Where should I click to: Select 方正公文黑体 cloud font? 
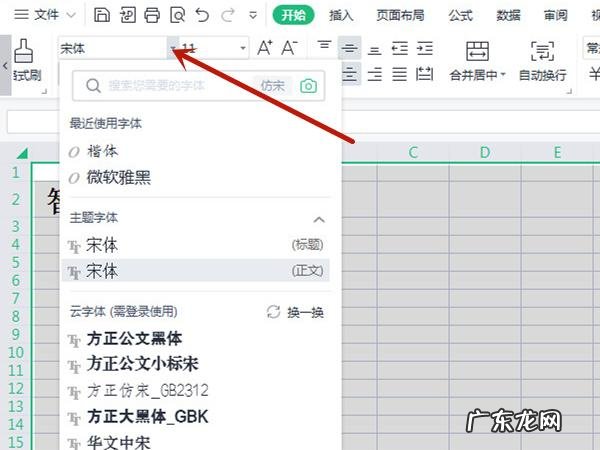tap(195, 339)
